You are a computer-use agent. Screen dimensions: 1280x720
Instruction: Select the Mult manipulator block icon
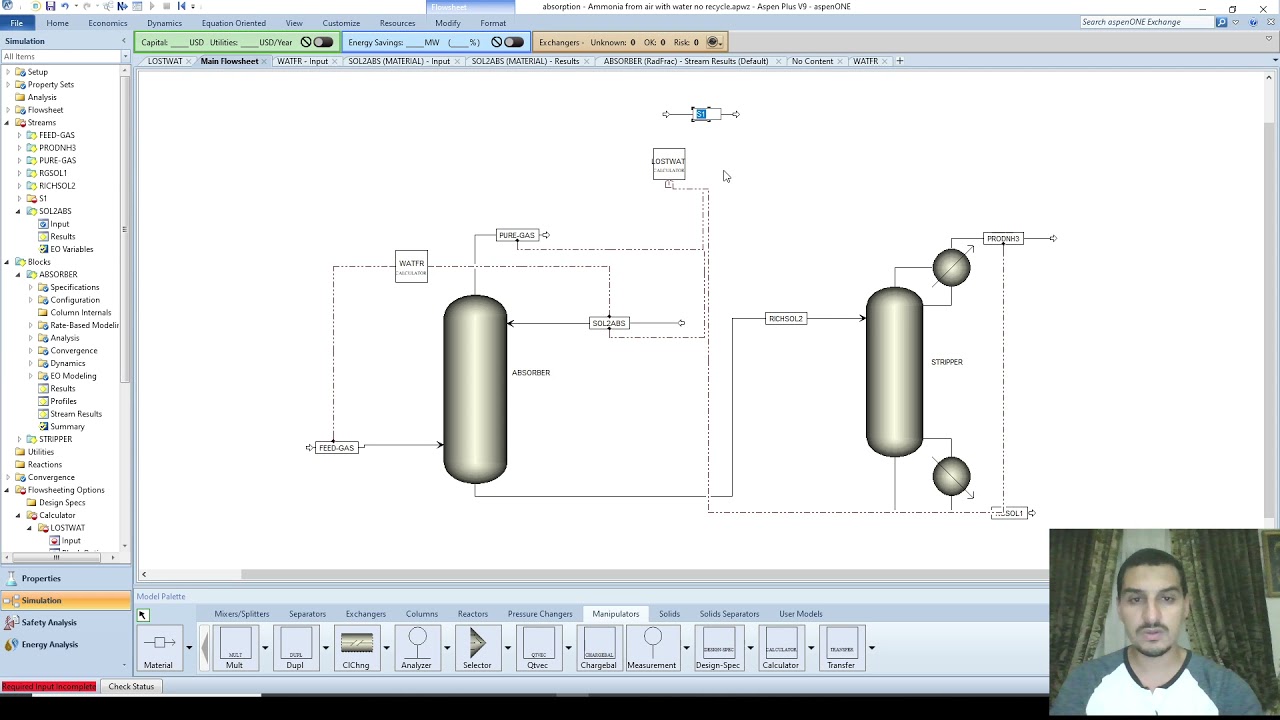tap(234, 648)
